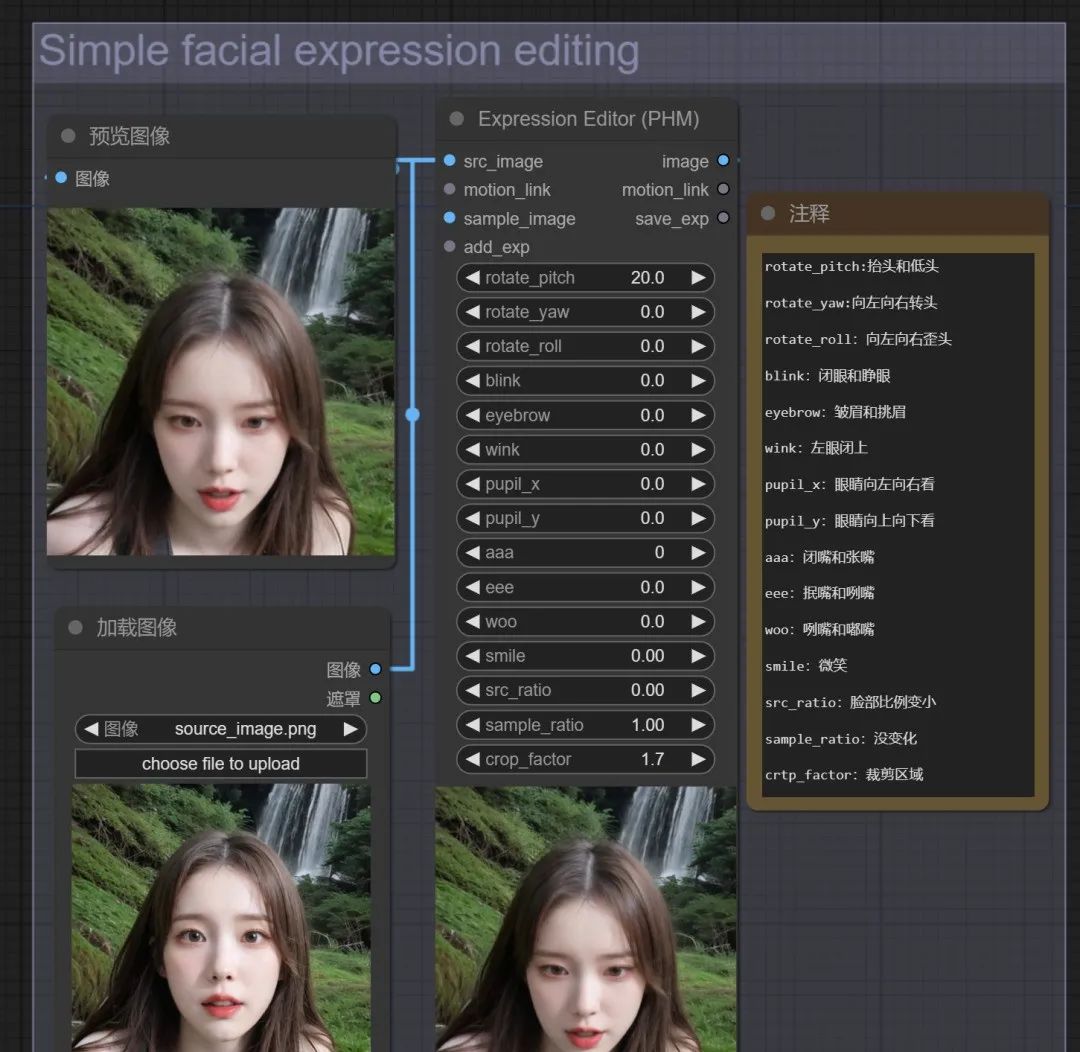Image resolution: width=1080 pixels, height=1052 pixels.
Task: Increase rotate_roll with its right arrow
Action: click(x=698, y=346)
